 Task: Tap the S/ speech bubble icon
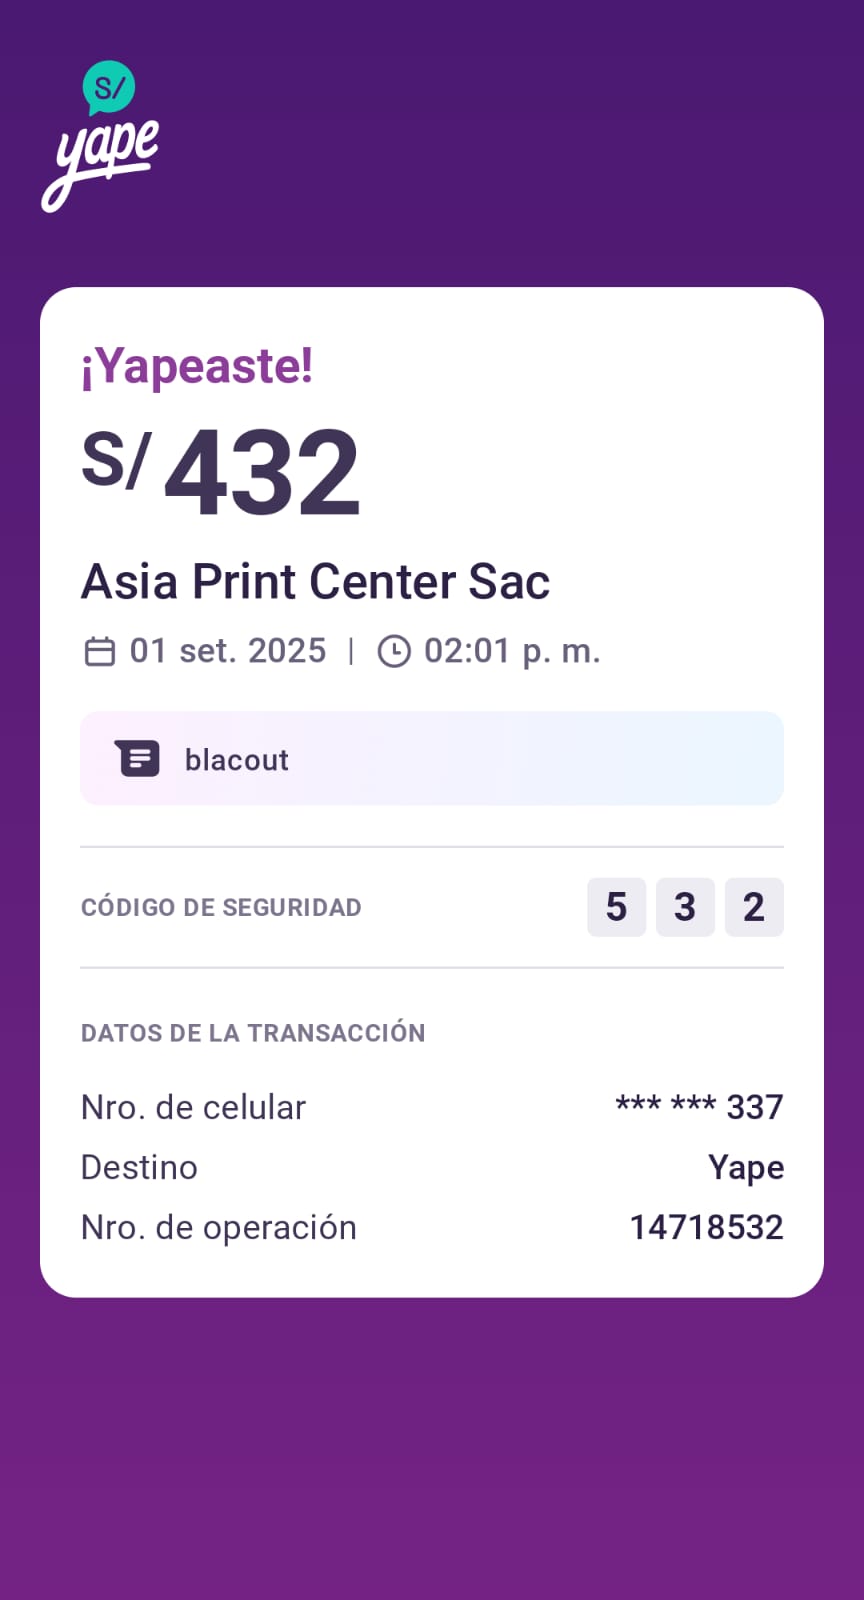108,88
